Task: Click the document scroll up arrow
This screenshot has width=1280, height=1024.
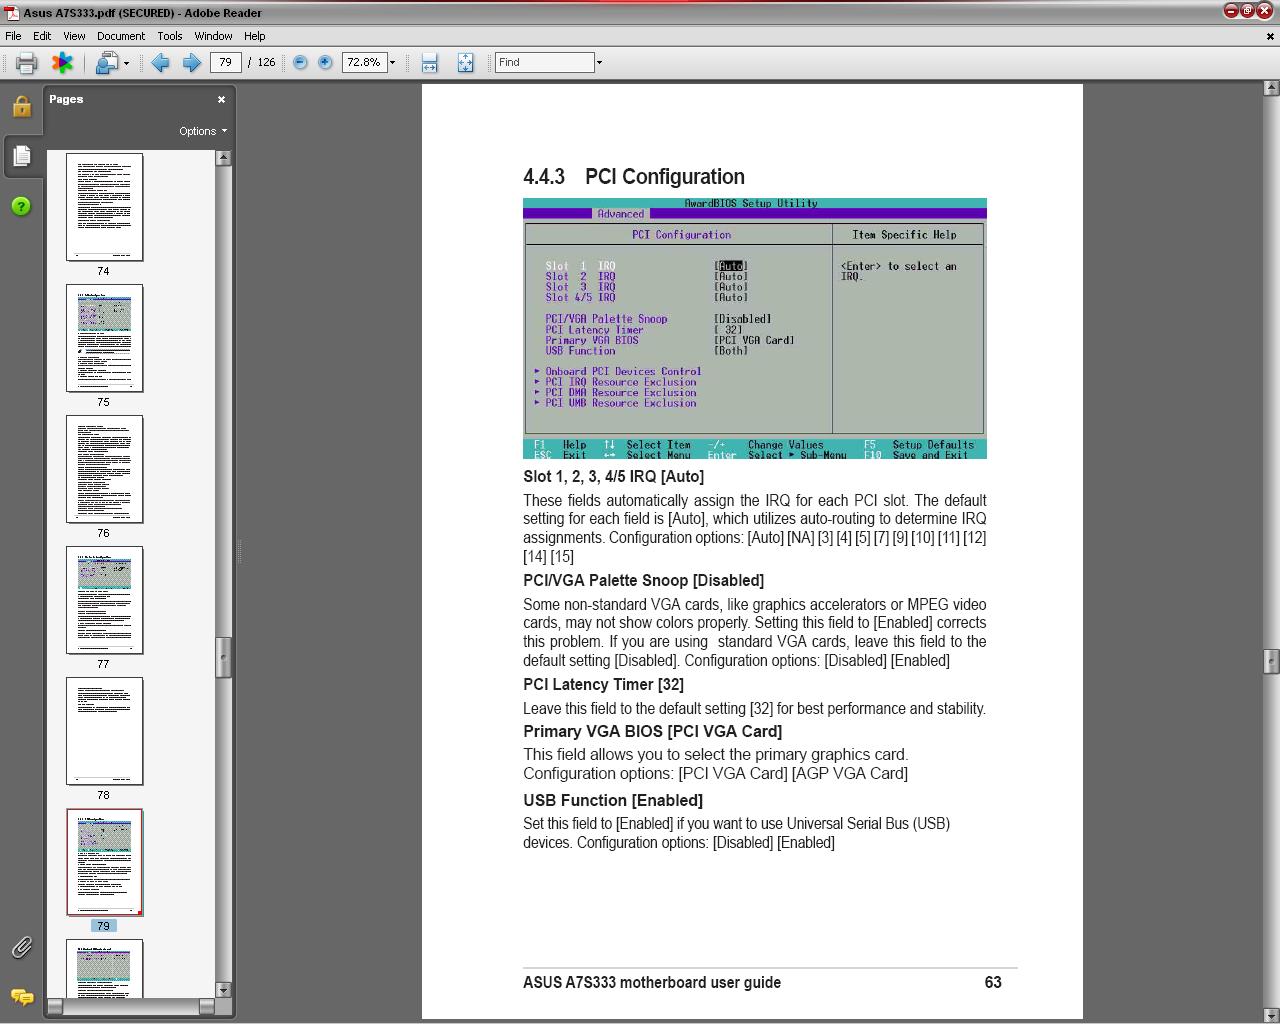Action: coord(1271,89)
